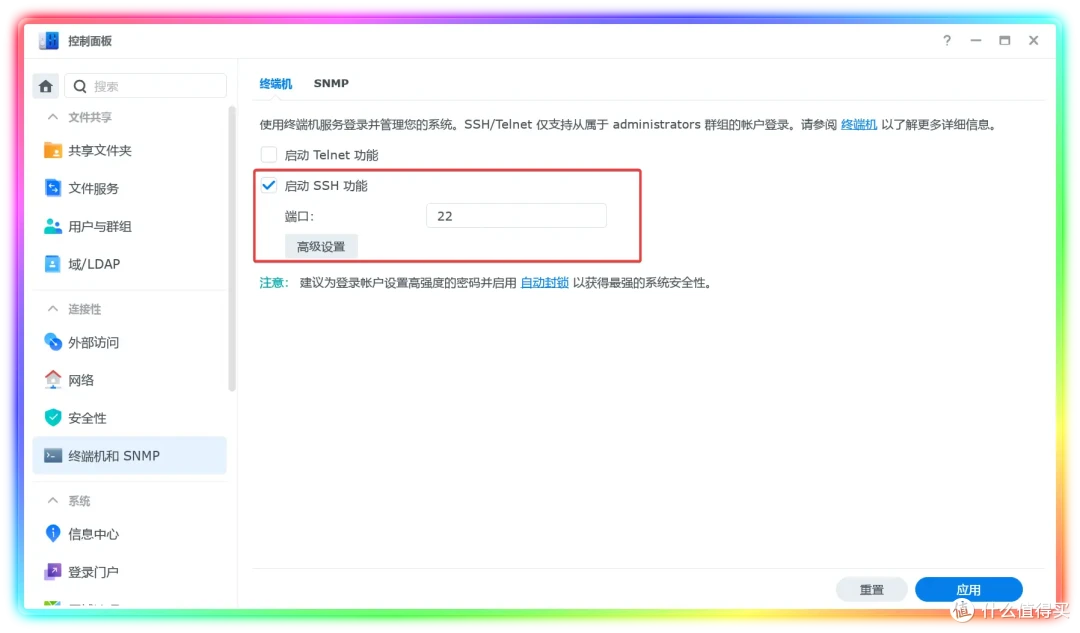Minimize the Control Panel window
Viewport: 1080px width, 633px height.
pos(976,41)
